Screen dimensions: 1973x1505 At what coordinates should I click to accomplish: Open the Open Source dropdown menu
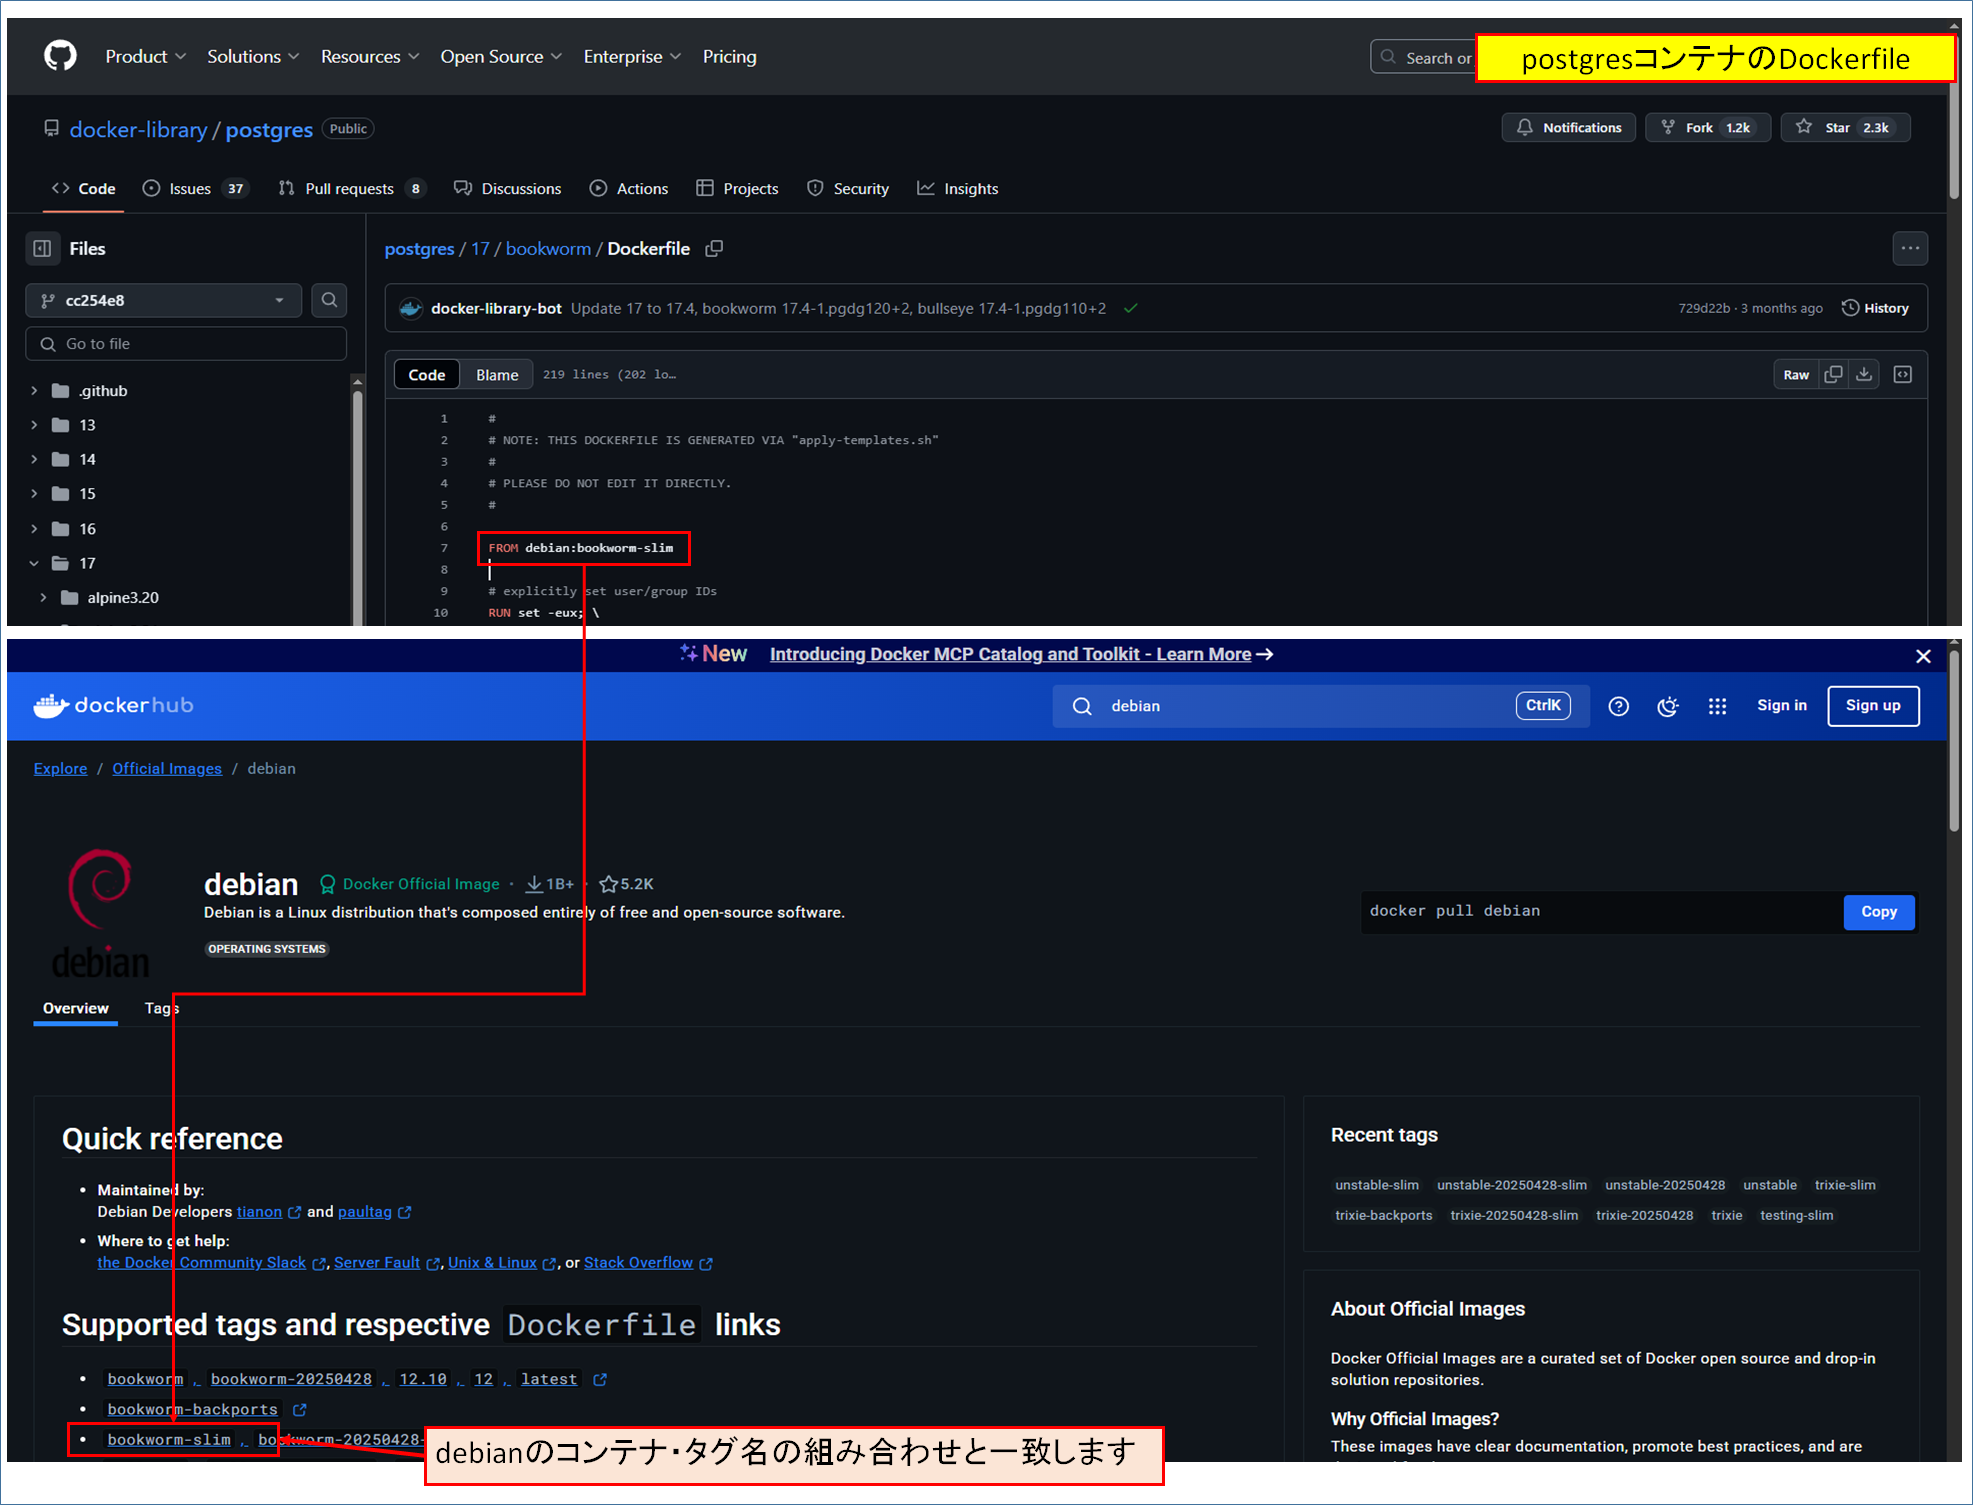click(x=501, y=57)
